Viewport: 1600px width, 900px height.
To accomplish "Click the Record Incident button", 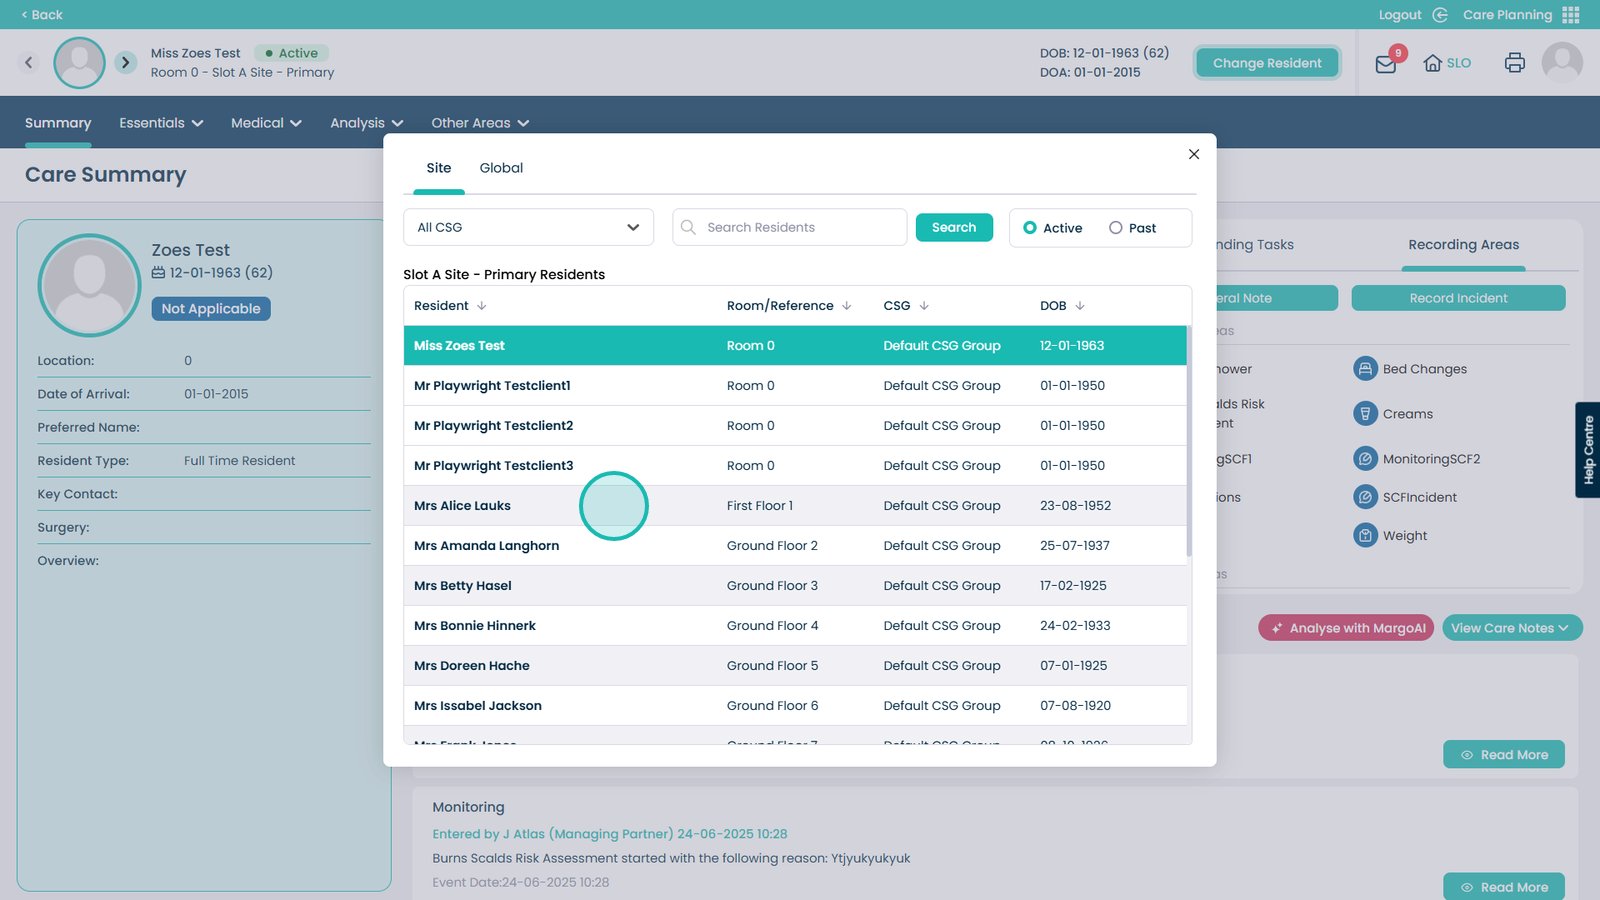I will point(1458,298).
